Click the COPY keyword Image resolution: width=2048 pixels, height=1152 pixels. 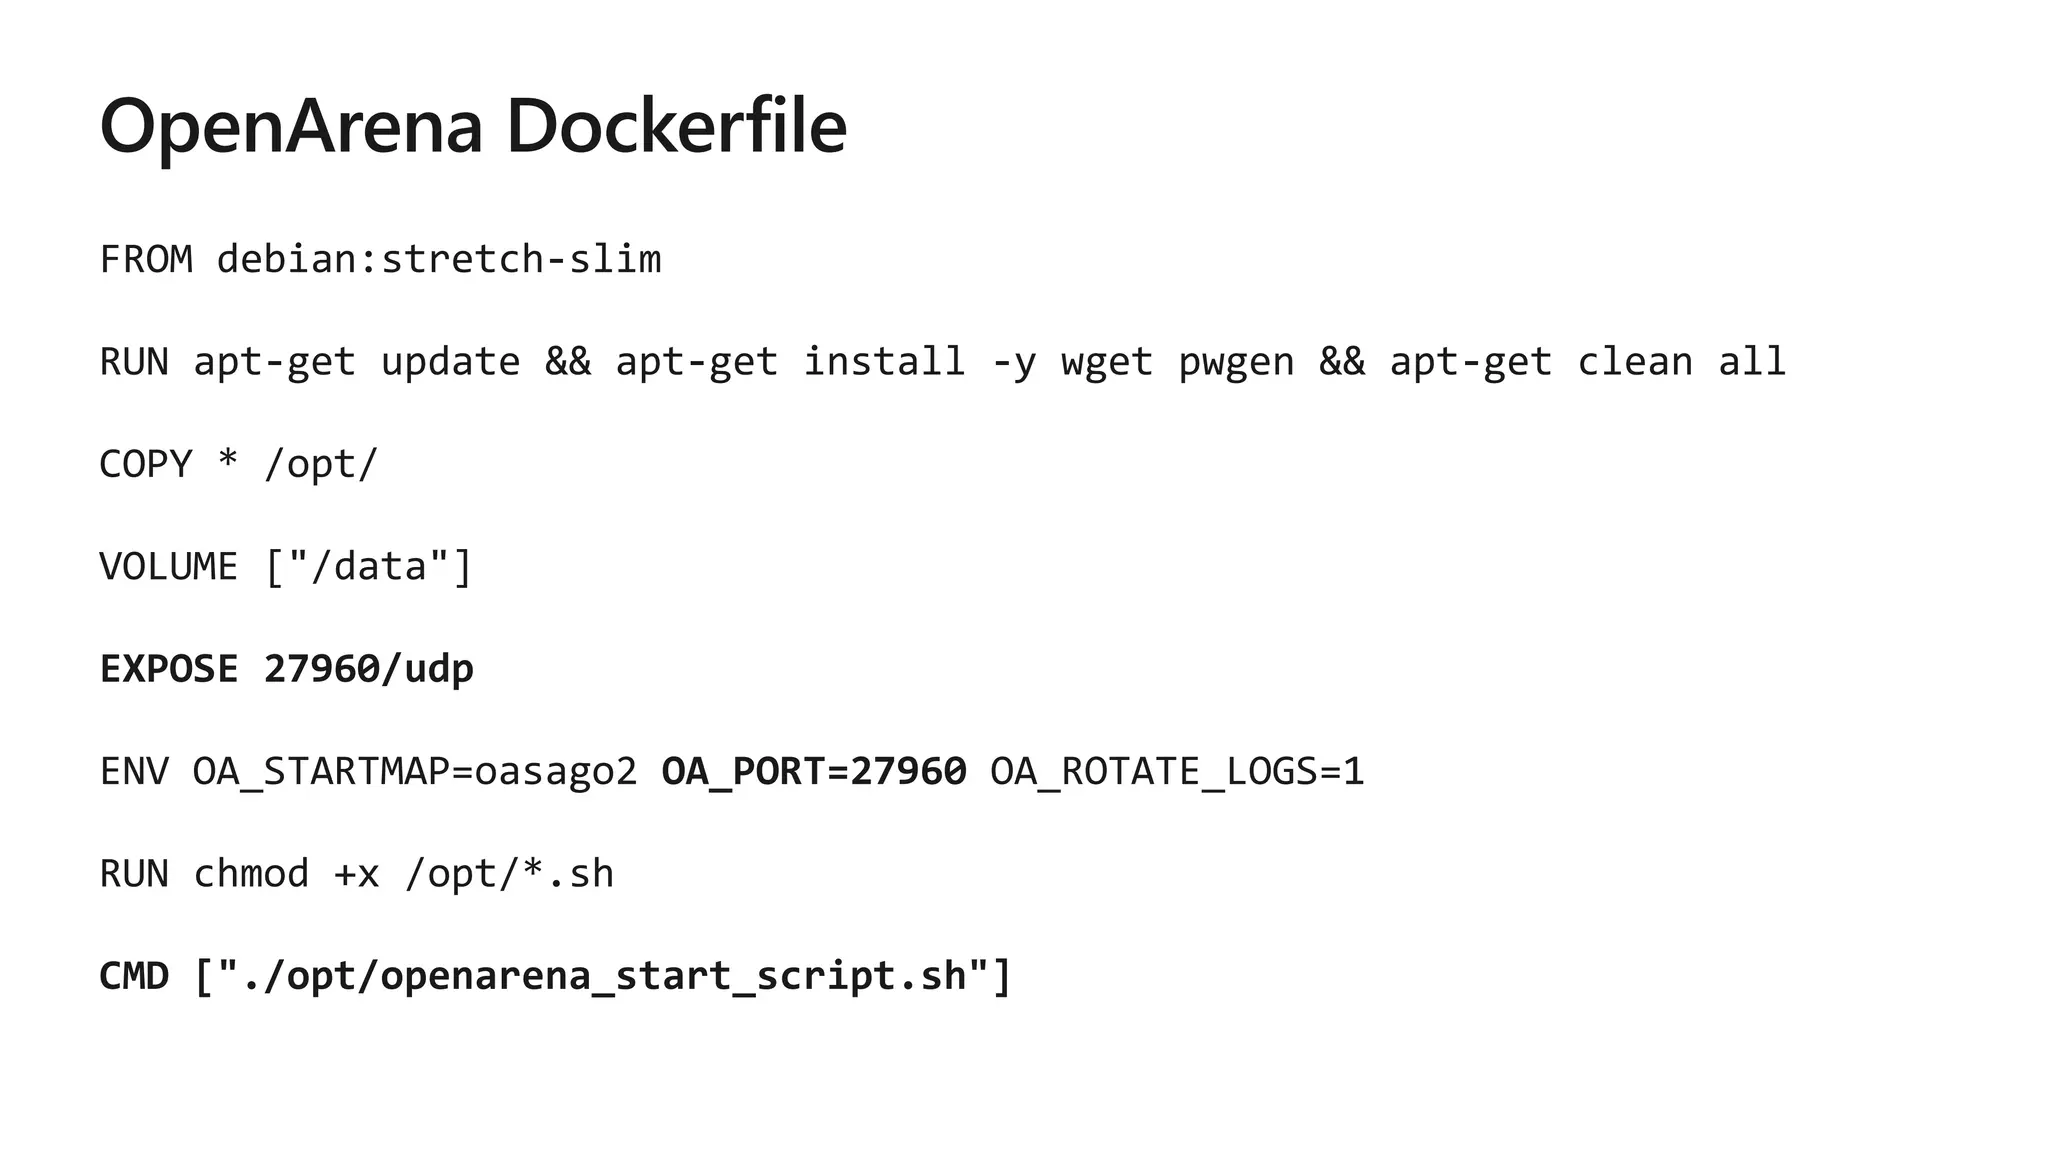[146, 465]
